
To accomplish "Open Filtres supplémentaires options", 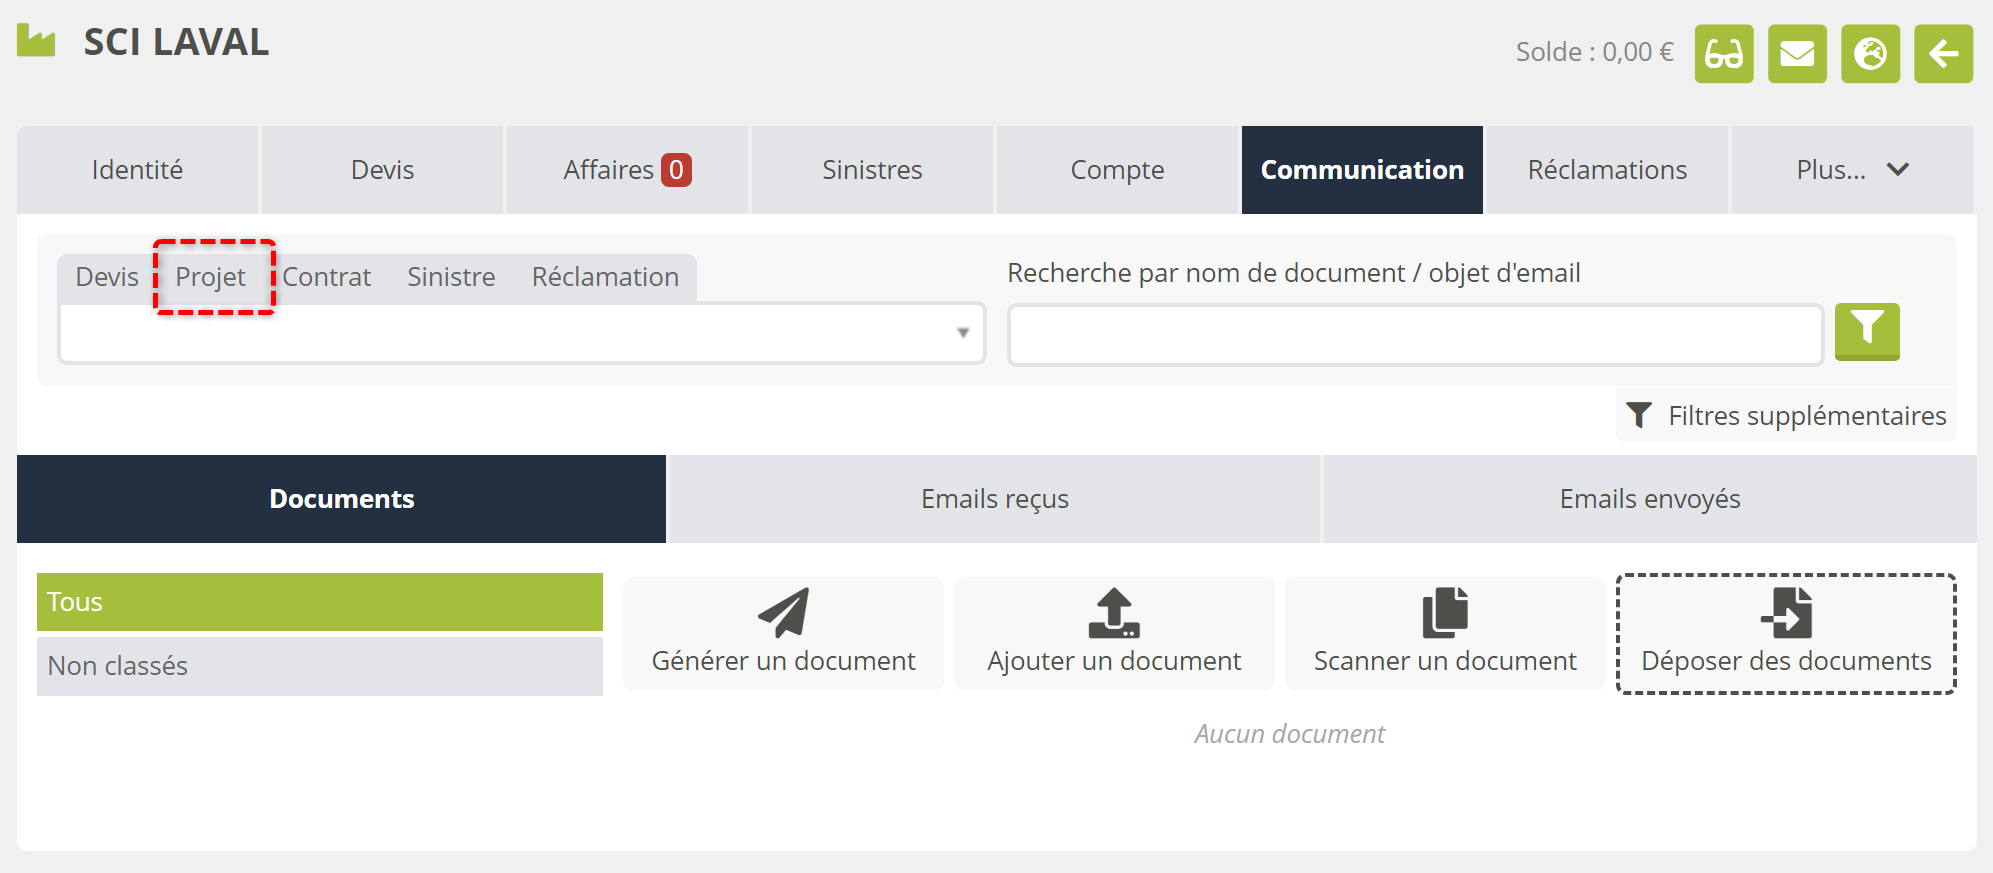I will coord(1787,415).
